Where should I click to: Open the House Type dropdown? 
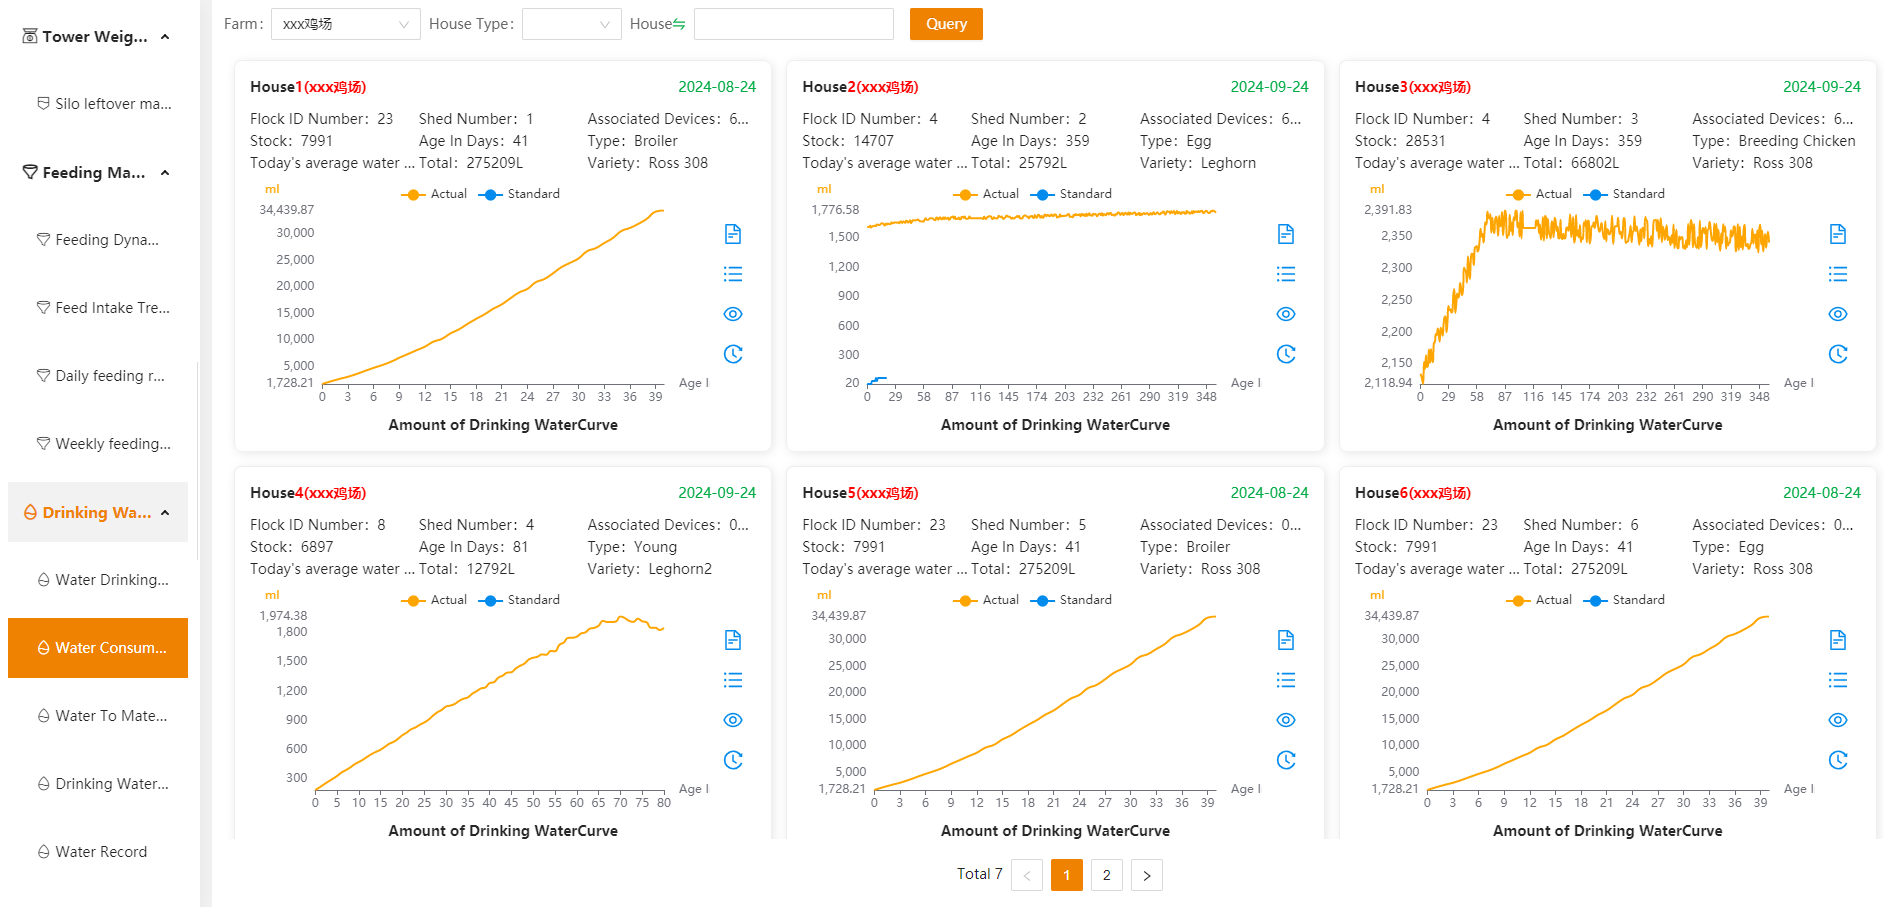point(572,24)
